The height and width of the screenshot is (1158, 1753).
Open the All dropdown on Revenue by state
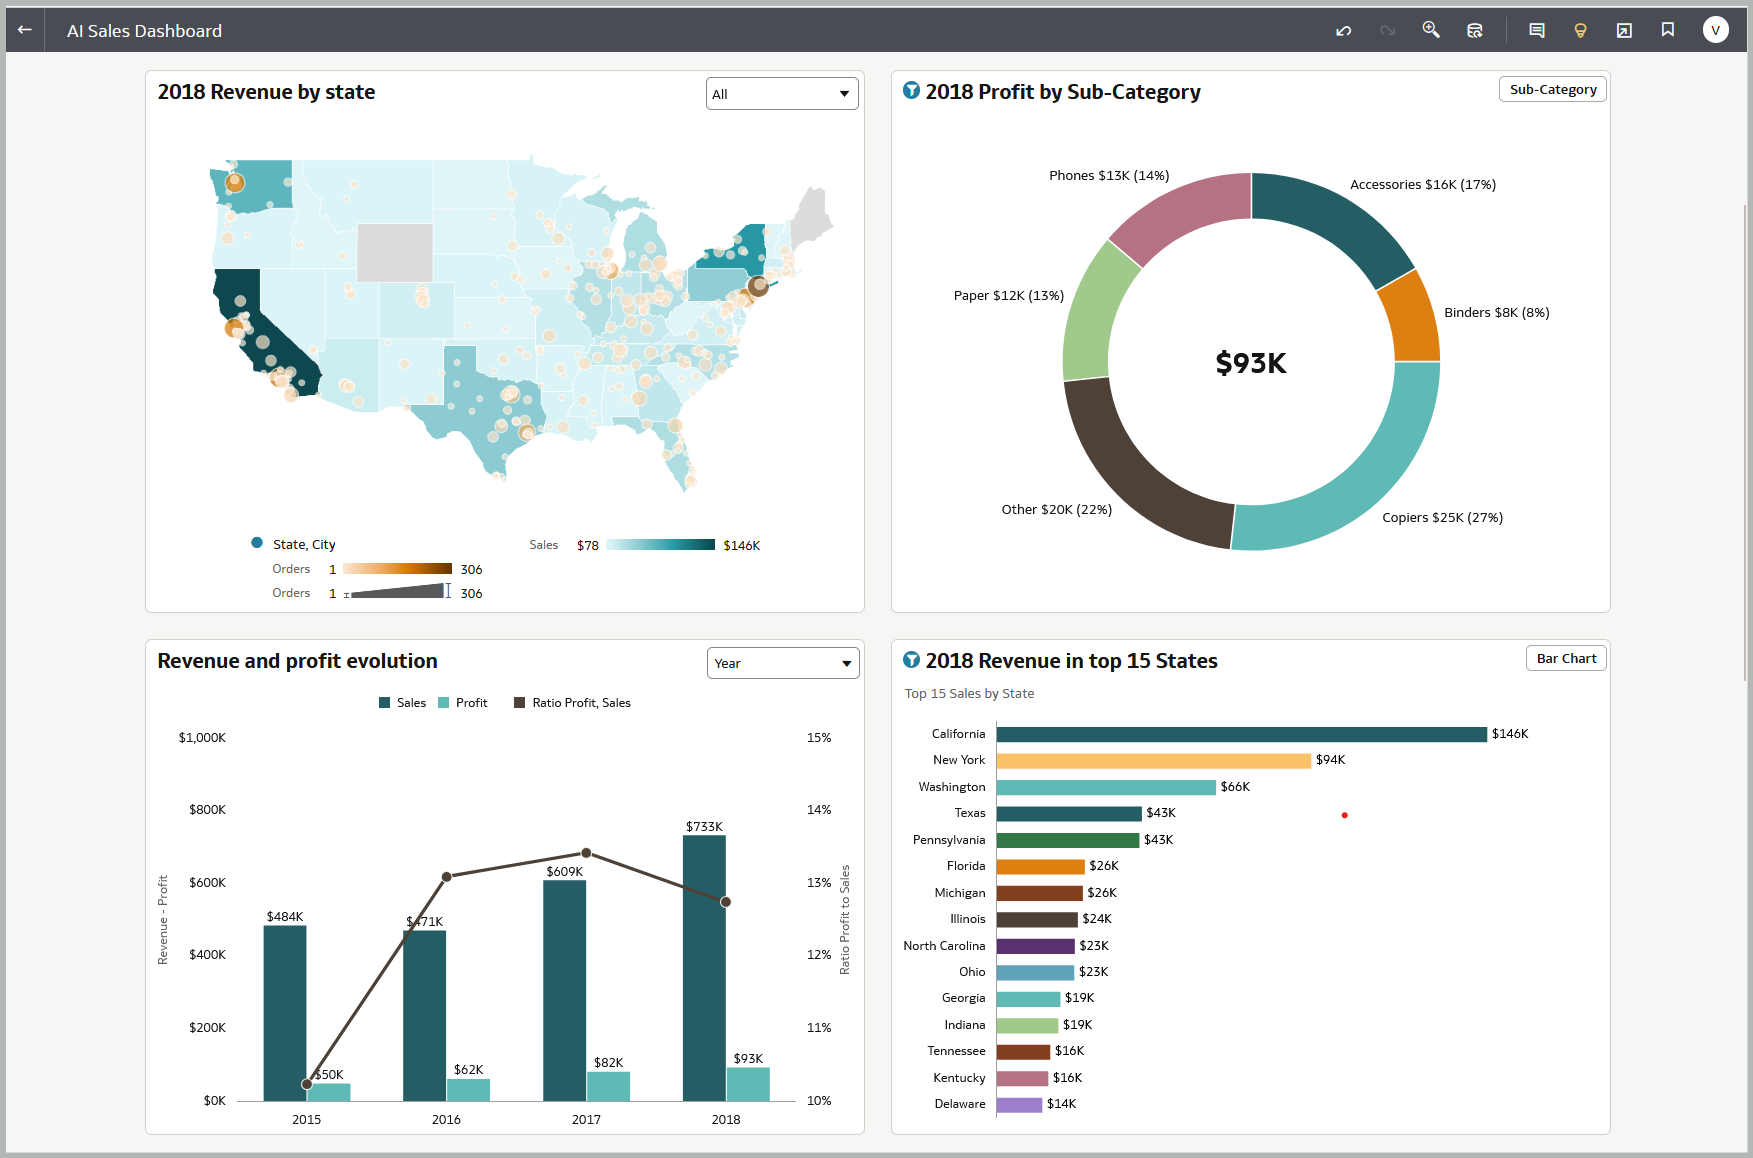click(x=781, y=93)
